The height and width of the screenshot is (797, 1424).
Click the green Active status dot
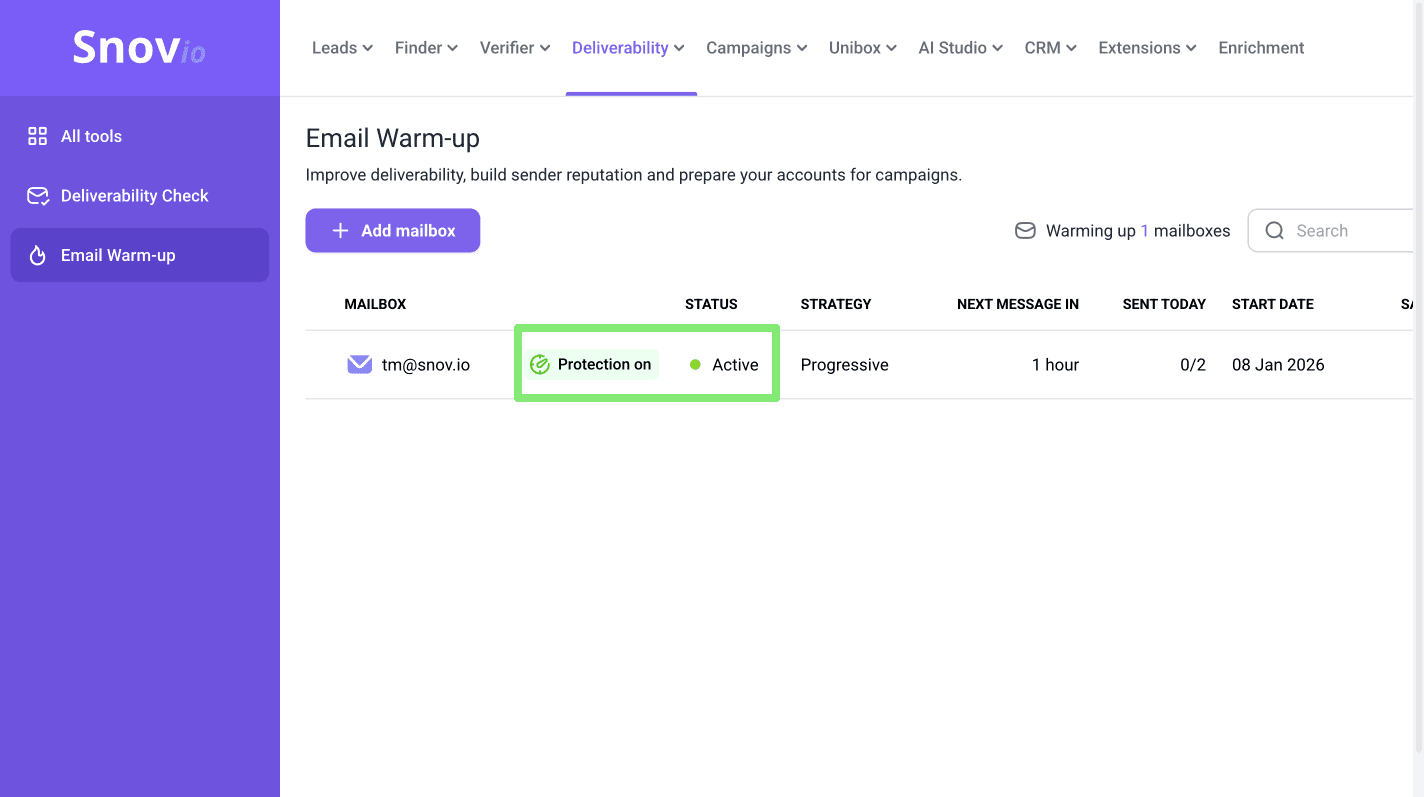[x=695, y=365]
